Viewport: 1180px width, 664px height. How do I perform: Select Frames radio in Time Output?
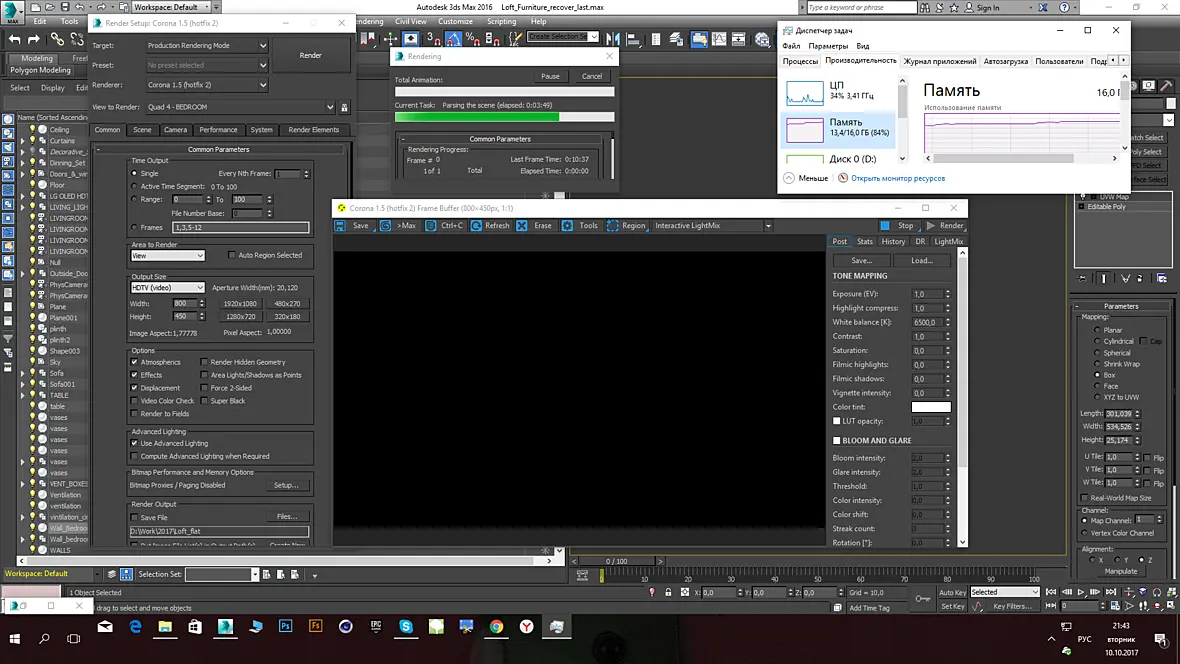pyautogui.click(x=135, y=227)
